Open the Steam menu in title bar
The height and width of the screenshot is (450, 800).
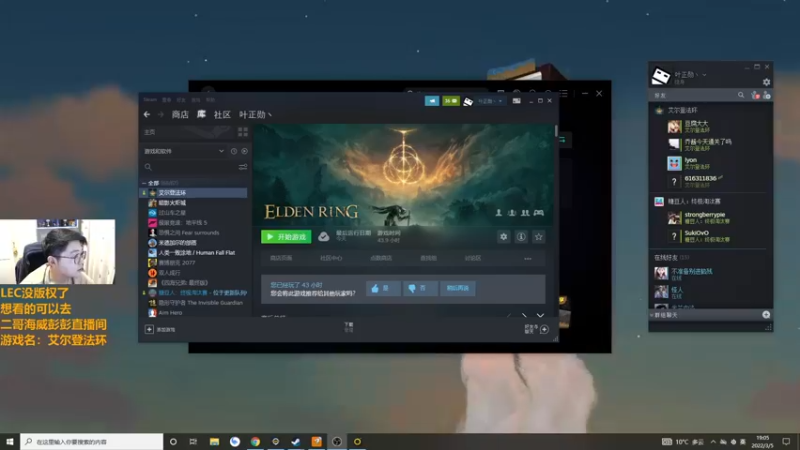[150, 100]
